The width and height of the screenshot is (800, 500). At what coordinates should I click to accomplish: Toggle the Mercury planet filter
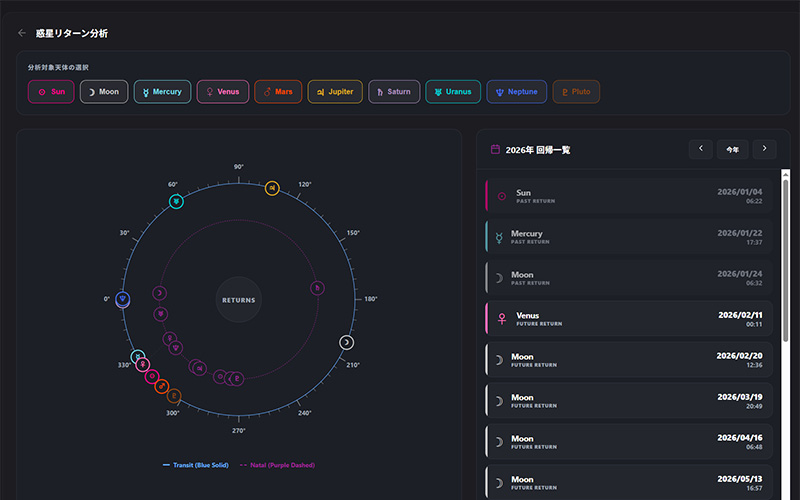click(x=162, y=92)
